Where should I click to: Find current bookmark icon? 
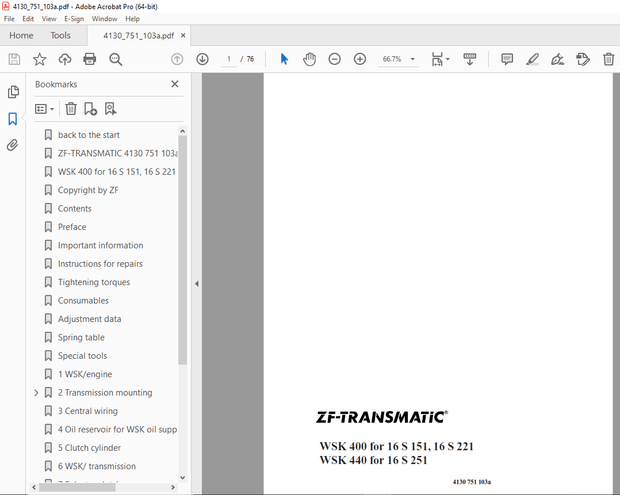point(110,108)
